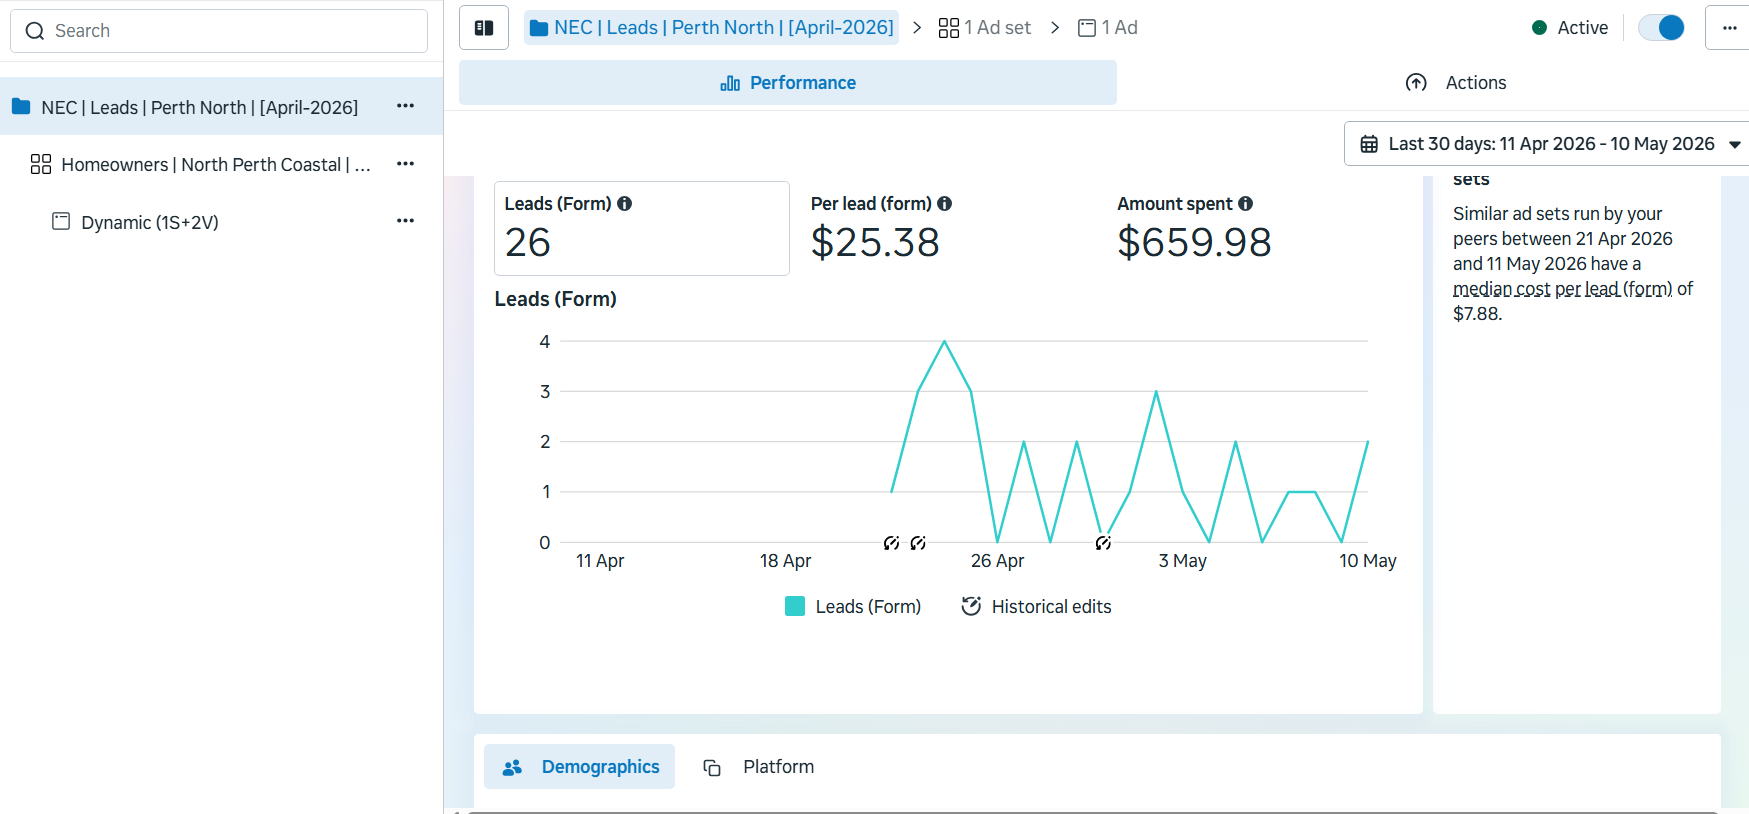The height and width of the screenshot is (814, 1749).
Task: Switch to the Platform tab
Action: (x=759, y=767)
